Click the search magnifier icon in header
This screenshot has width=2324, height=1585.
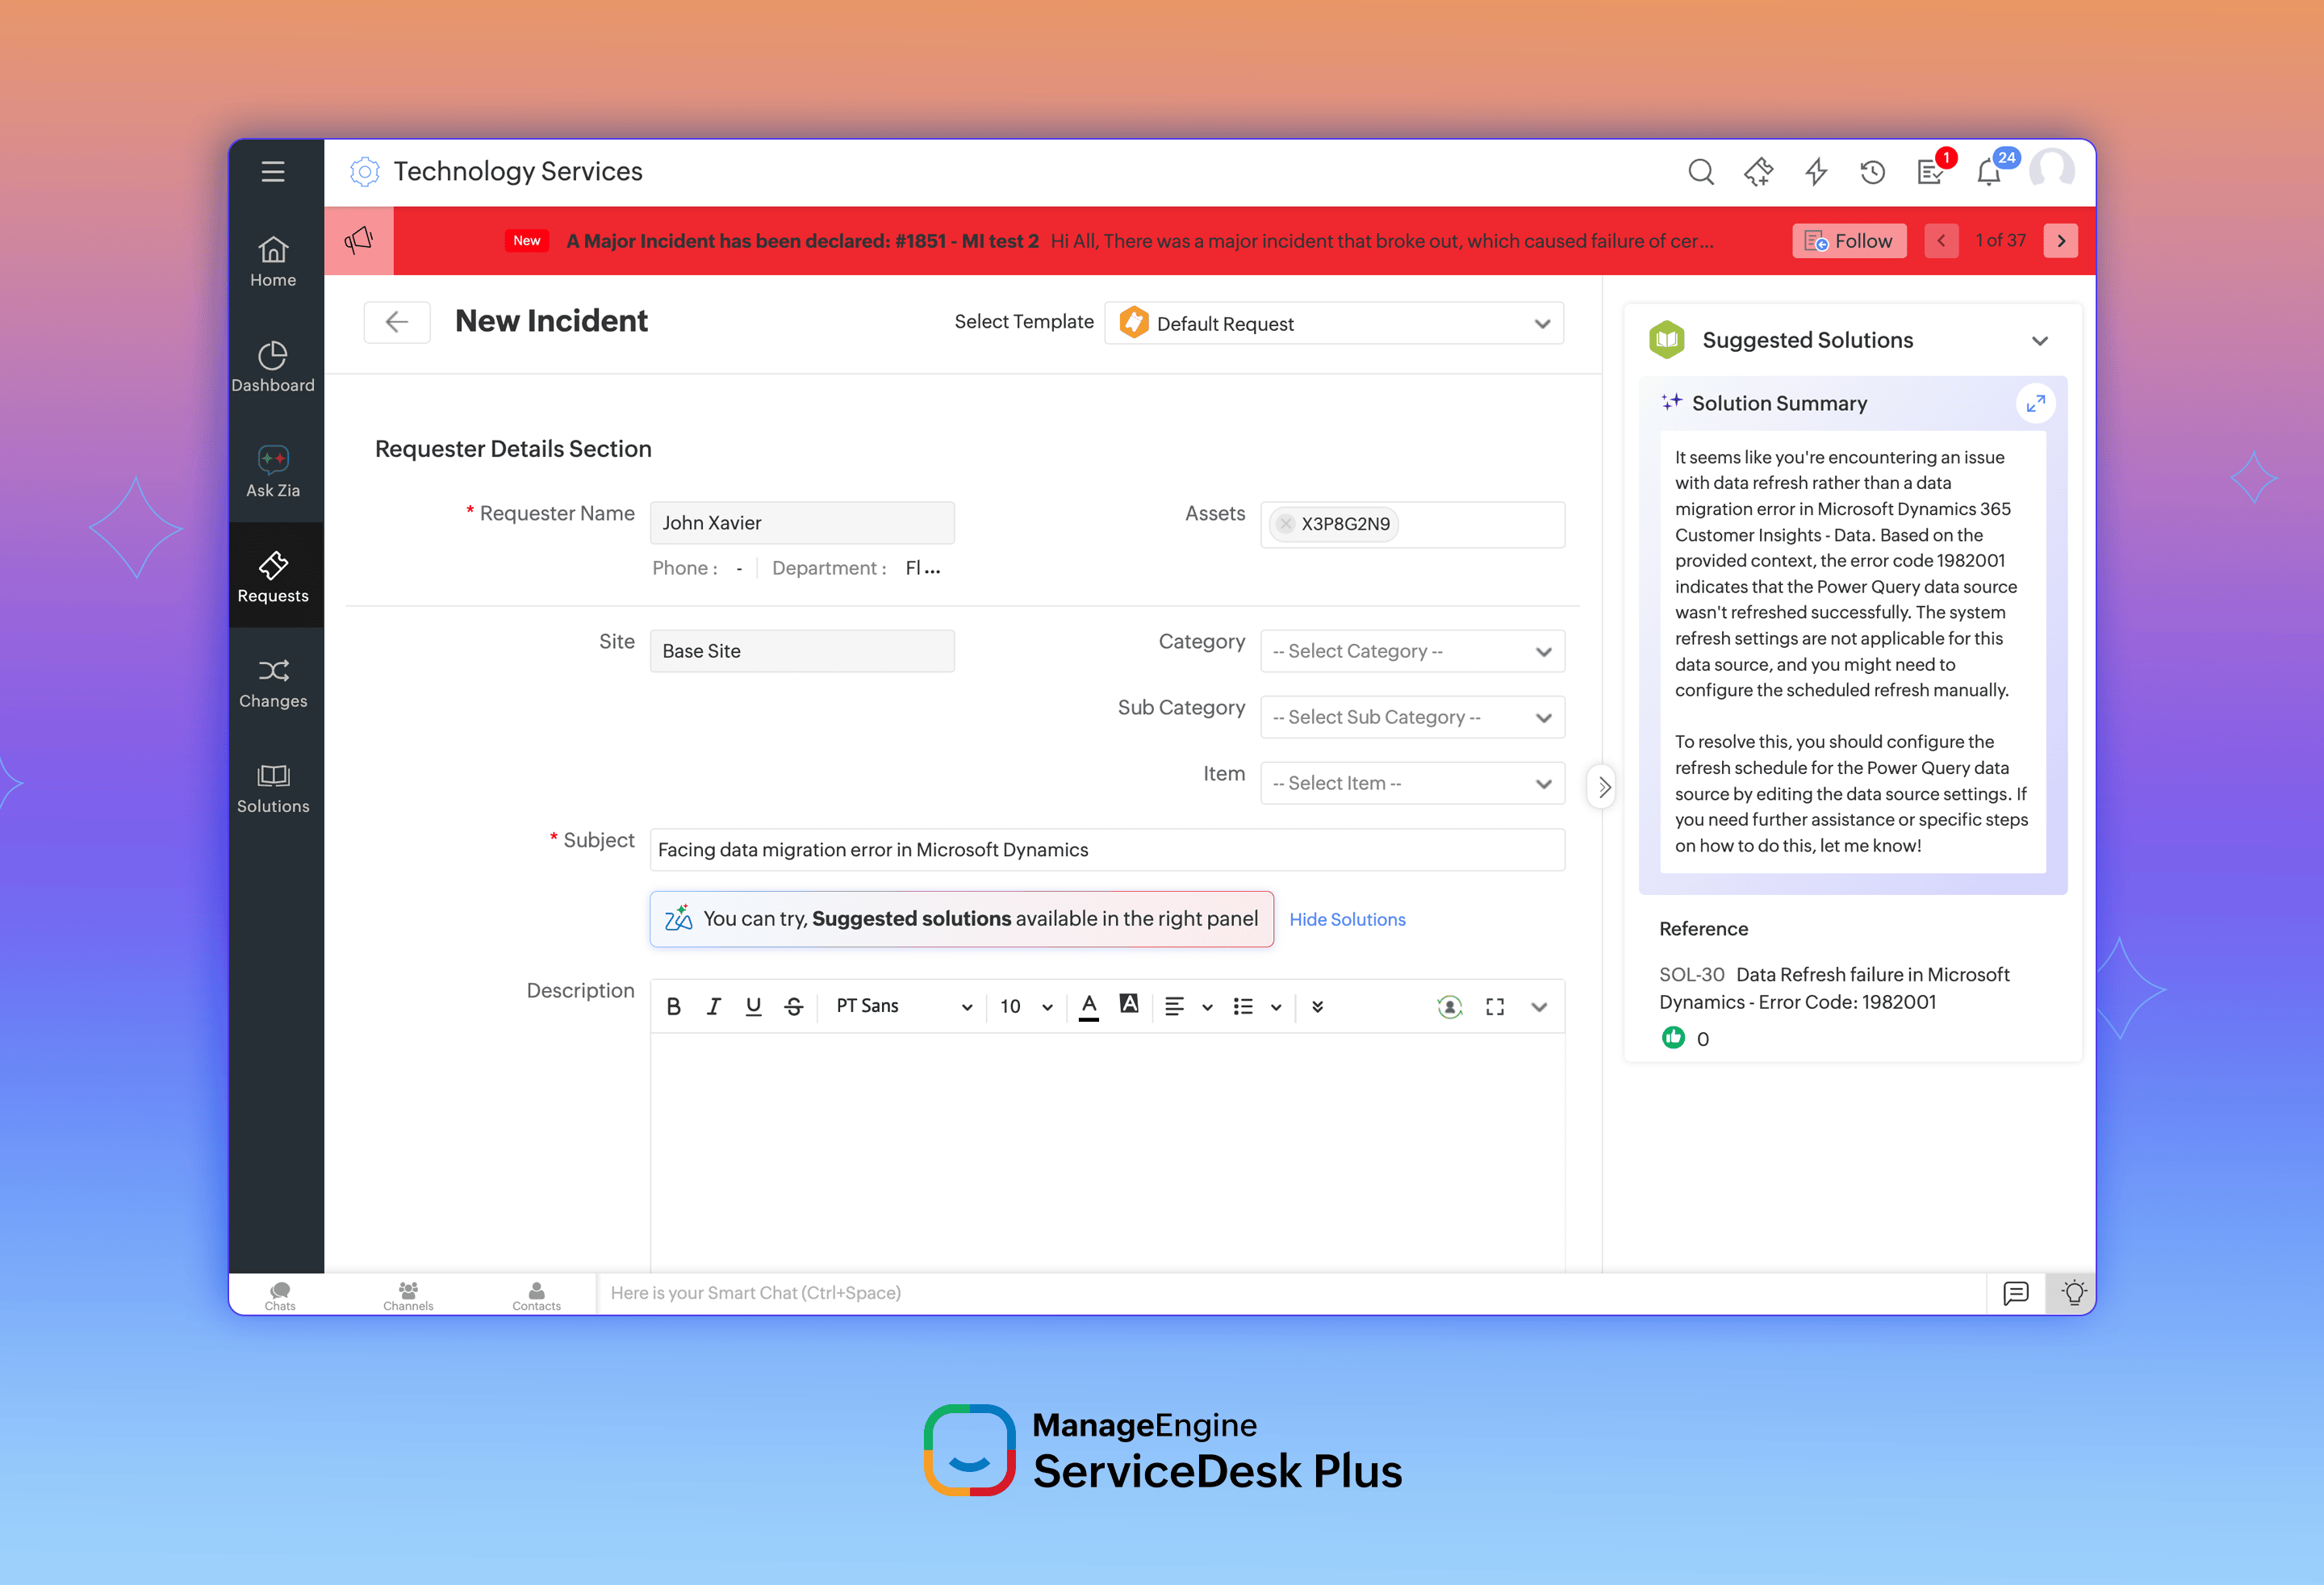coord(1700,172)
